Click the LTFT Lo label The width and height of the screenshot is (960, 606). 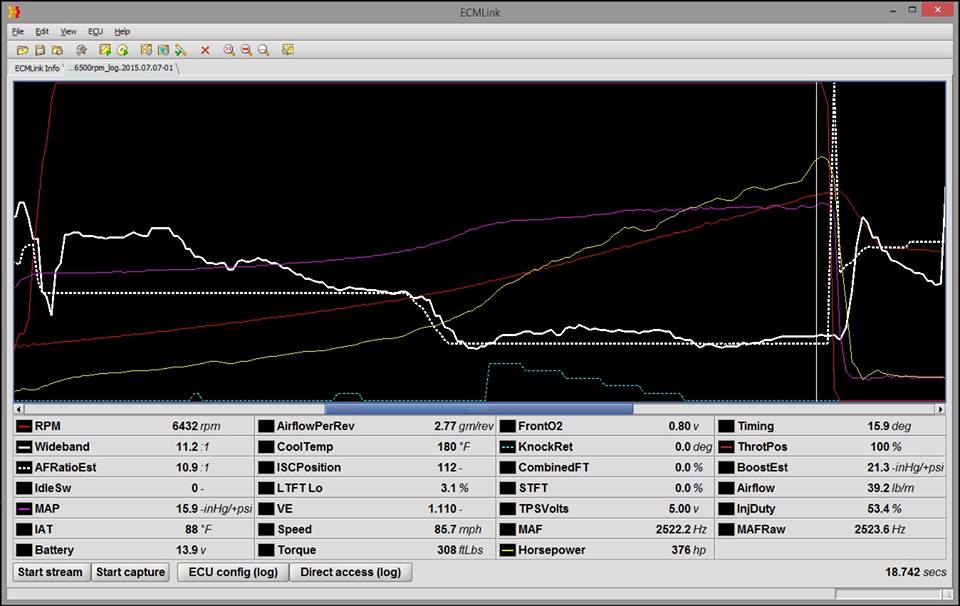(299, 488)
